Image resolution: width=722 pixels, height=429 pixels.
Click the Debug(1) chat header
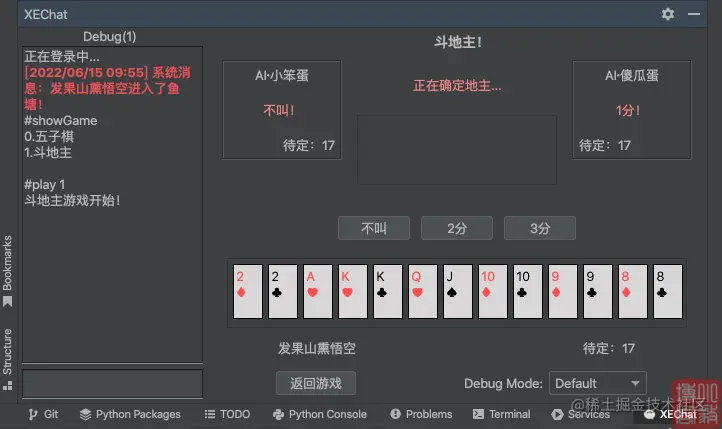tap(110, 37)
